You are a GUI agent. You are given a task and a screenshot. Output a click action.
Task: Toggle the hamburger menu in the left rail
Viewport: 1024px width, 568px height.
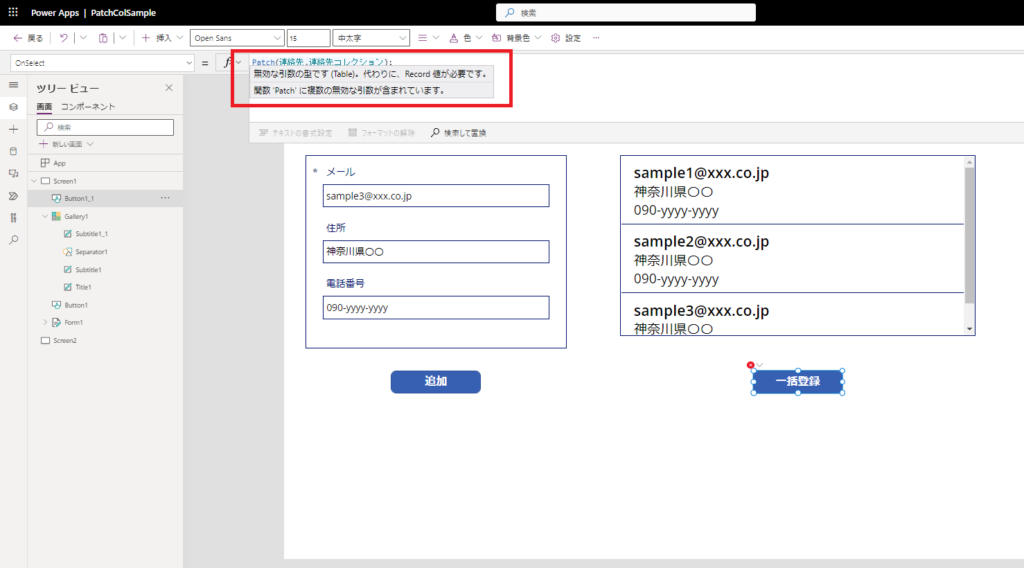click(13, 85)
